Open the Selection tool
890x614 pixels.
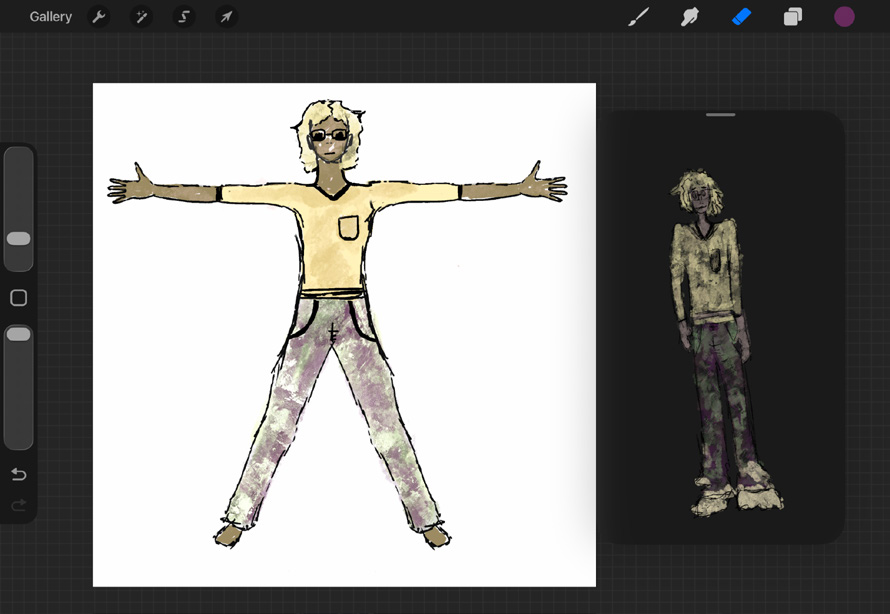[184, 17]
